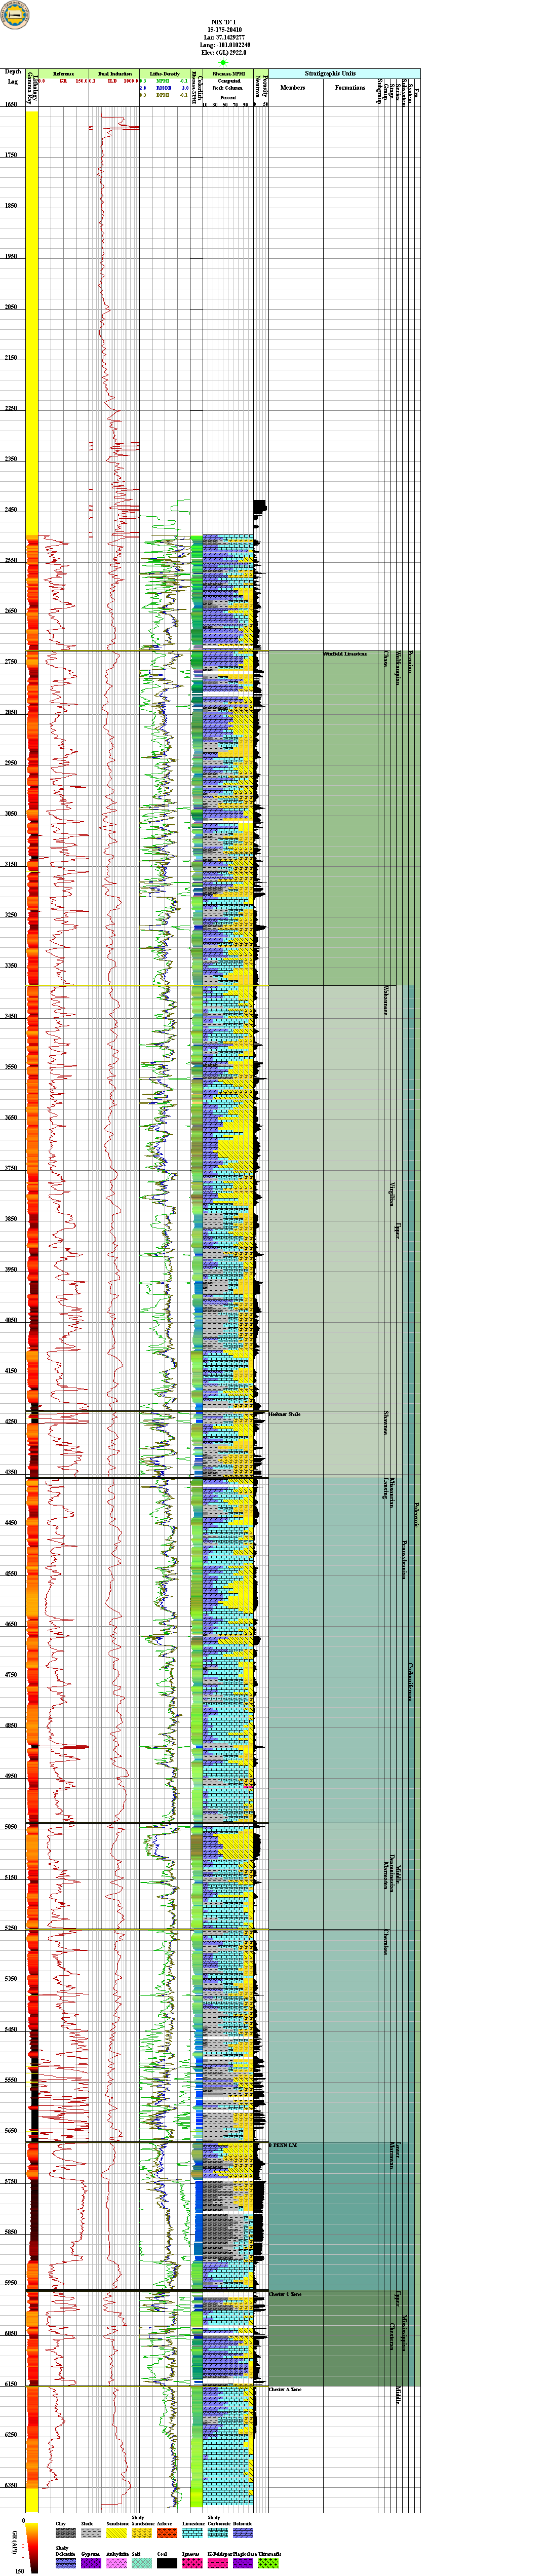Click the depth label "2750"

10,662
